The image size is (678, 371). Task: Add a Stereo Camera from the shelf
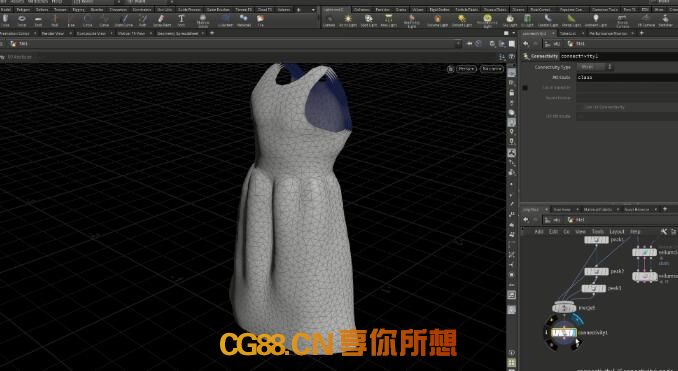coord(623,21)
